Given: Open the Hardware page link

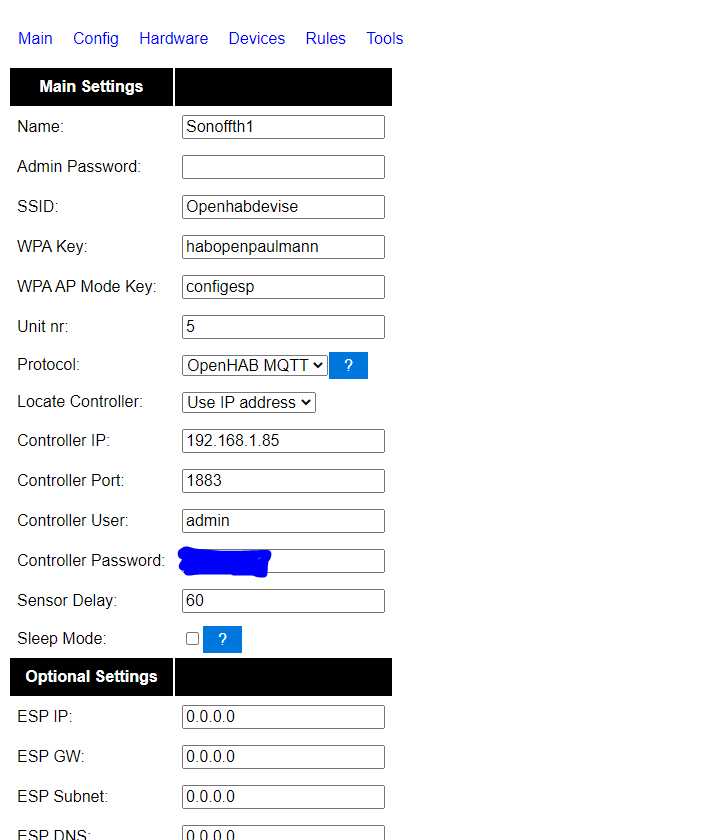Looking at the screenshot, I should [x=174, y=39].
